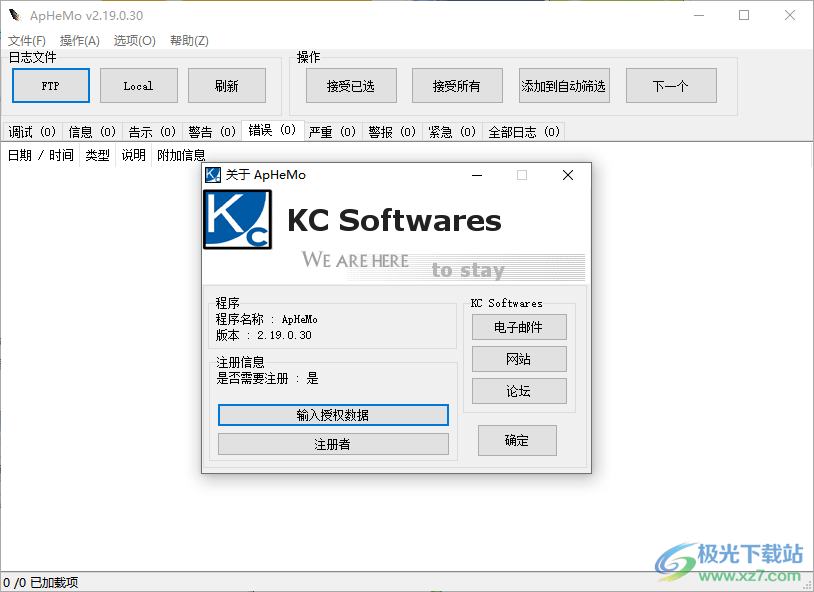This screenshot has width=814, height=592.
Task: Switch to the 全部日志 (0) tab
Action: coord(524,132)
